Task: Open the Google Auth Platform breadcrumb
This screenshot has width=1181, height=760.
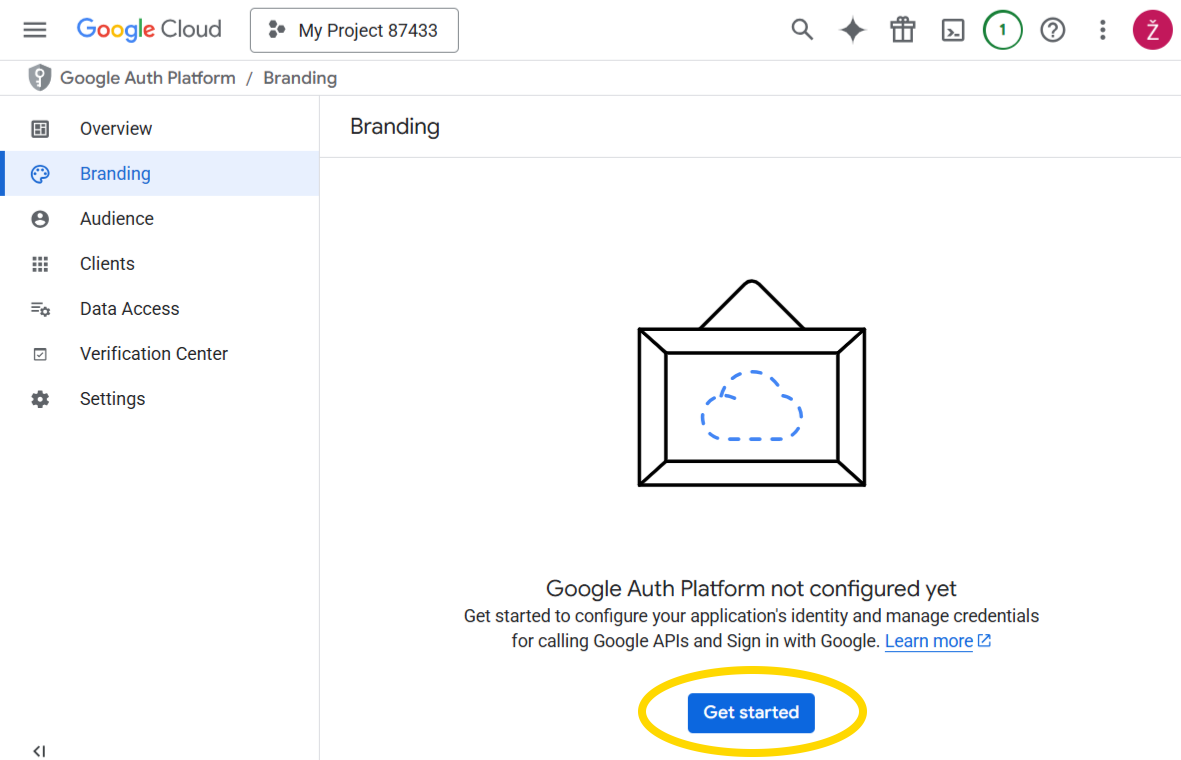Action: coord(147,77)
